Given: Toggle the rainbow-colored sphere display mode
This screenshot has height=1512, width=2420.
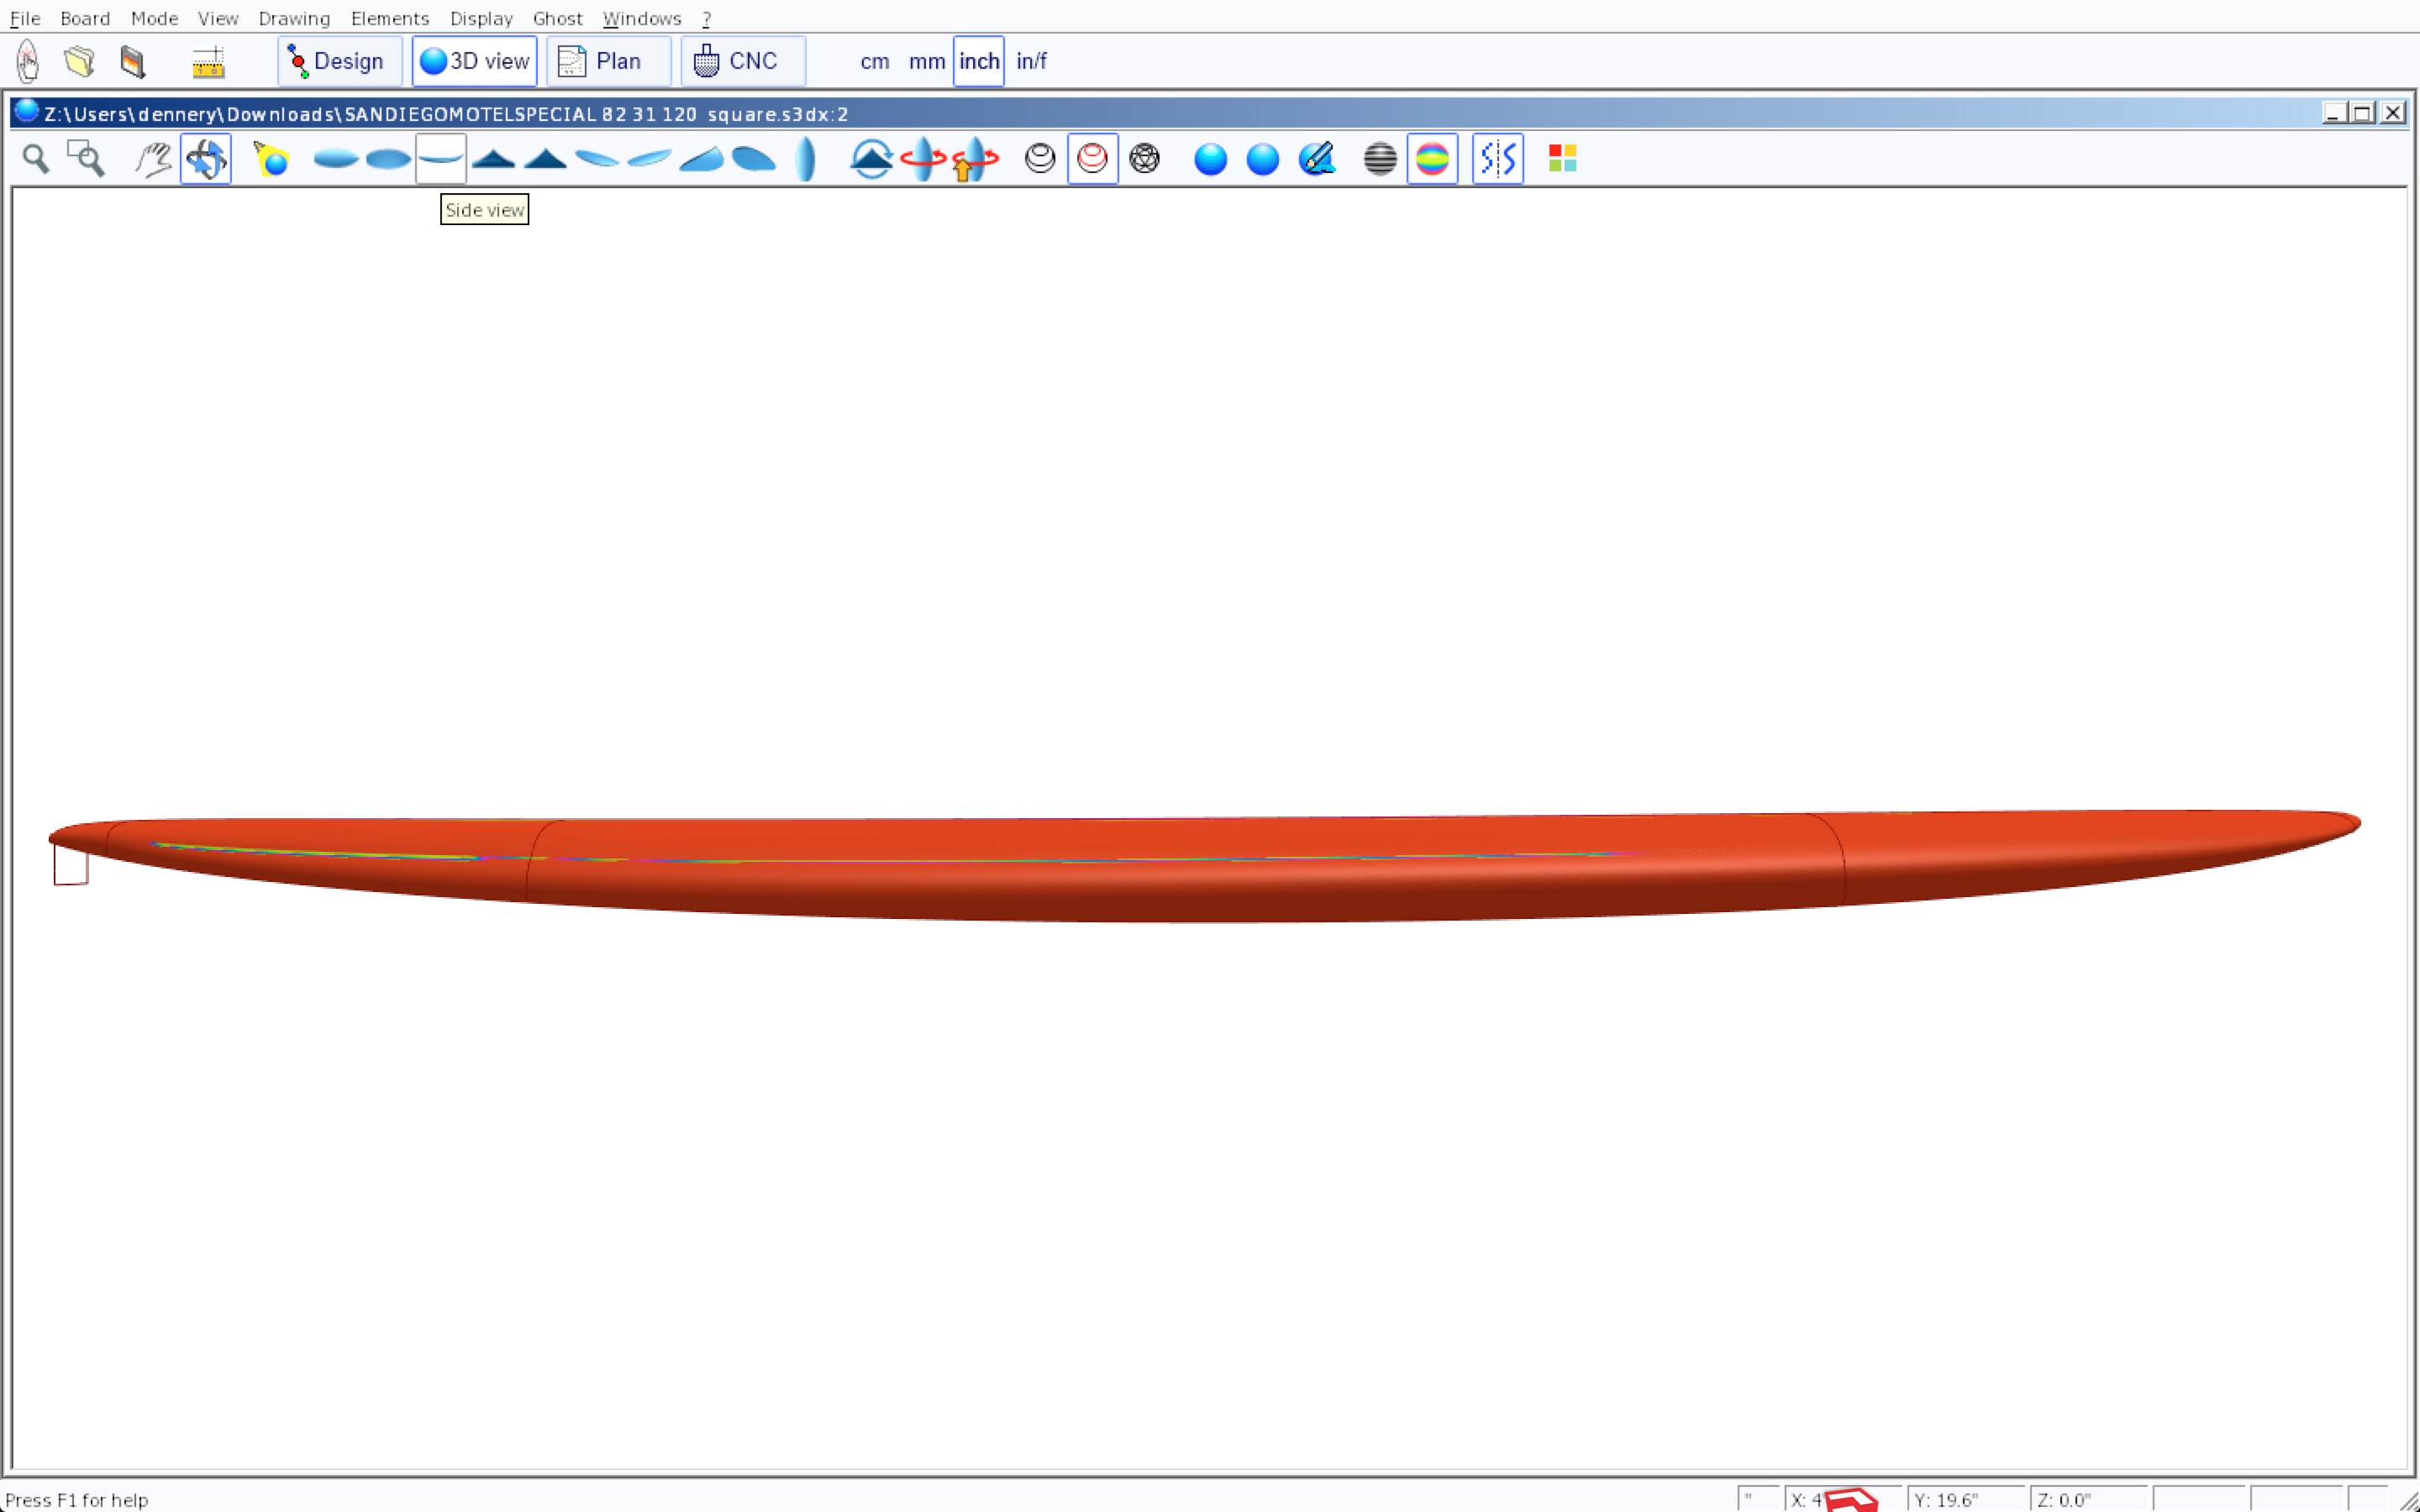Looking at the screenshot, I should point(1432,159).
